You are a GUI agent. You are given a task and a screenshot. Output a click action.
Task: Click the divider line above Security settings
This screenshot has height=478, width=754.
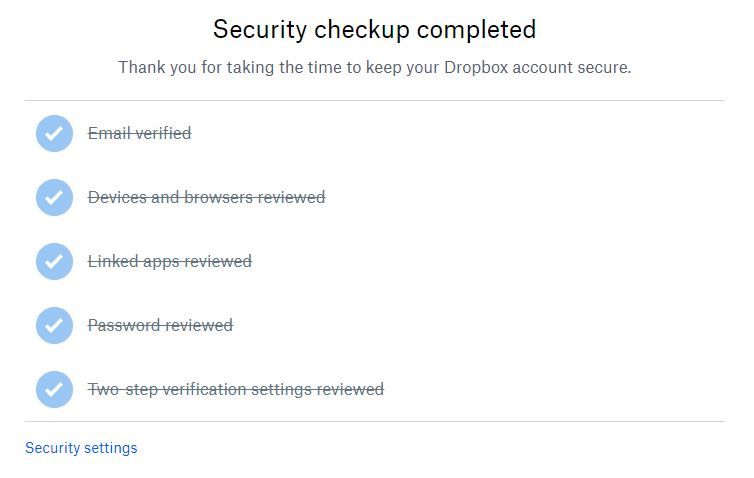coord(375,422)
